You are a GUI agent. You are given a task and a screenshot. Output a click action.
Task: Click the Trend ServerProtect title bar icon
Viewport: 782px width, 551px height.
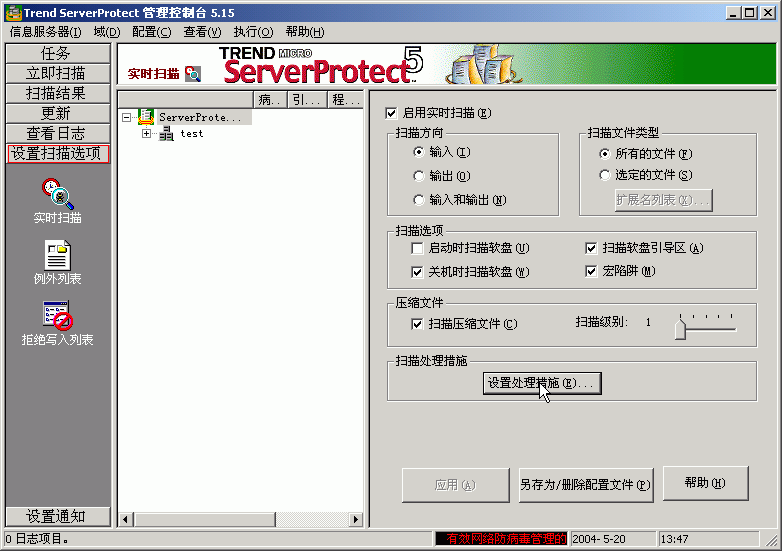(x=13, y=12)
